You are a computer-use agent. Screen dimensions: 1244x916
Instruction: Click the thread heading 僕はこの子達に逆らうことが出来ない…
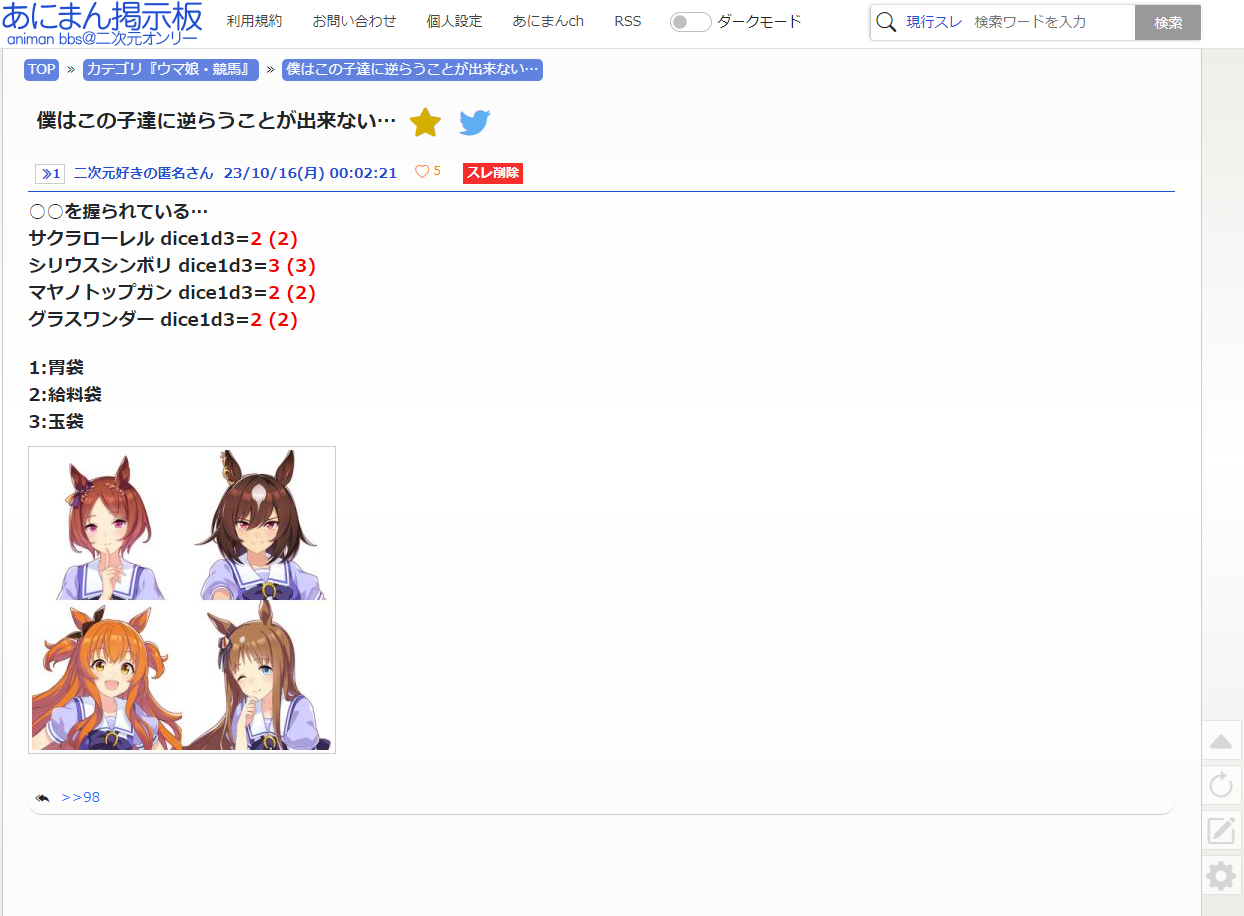(x=217, y=121)
